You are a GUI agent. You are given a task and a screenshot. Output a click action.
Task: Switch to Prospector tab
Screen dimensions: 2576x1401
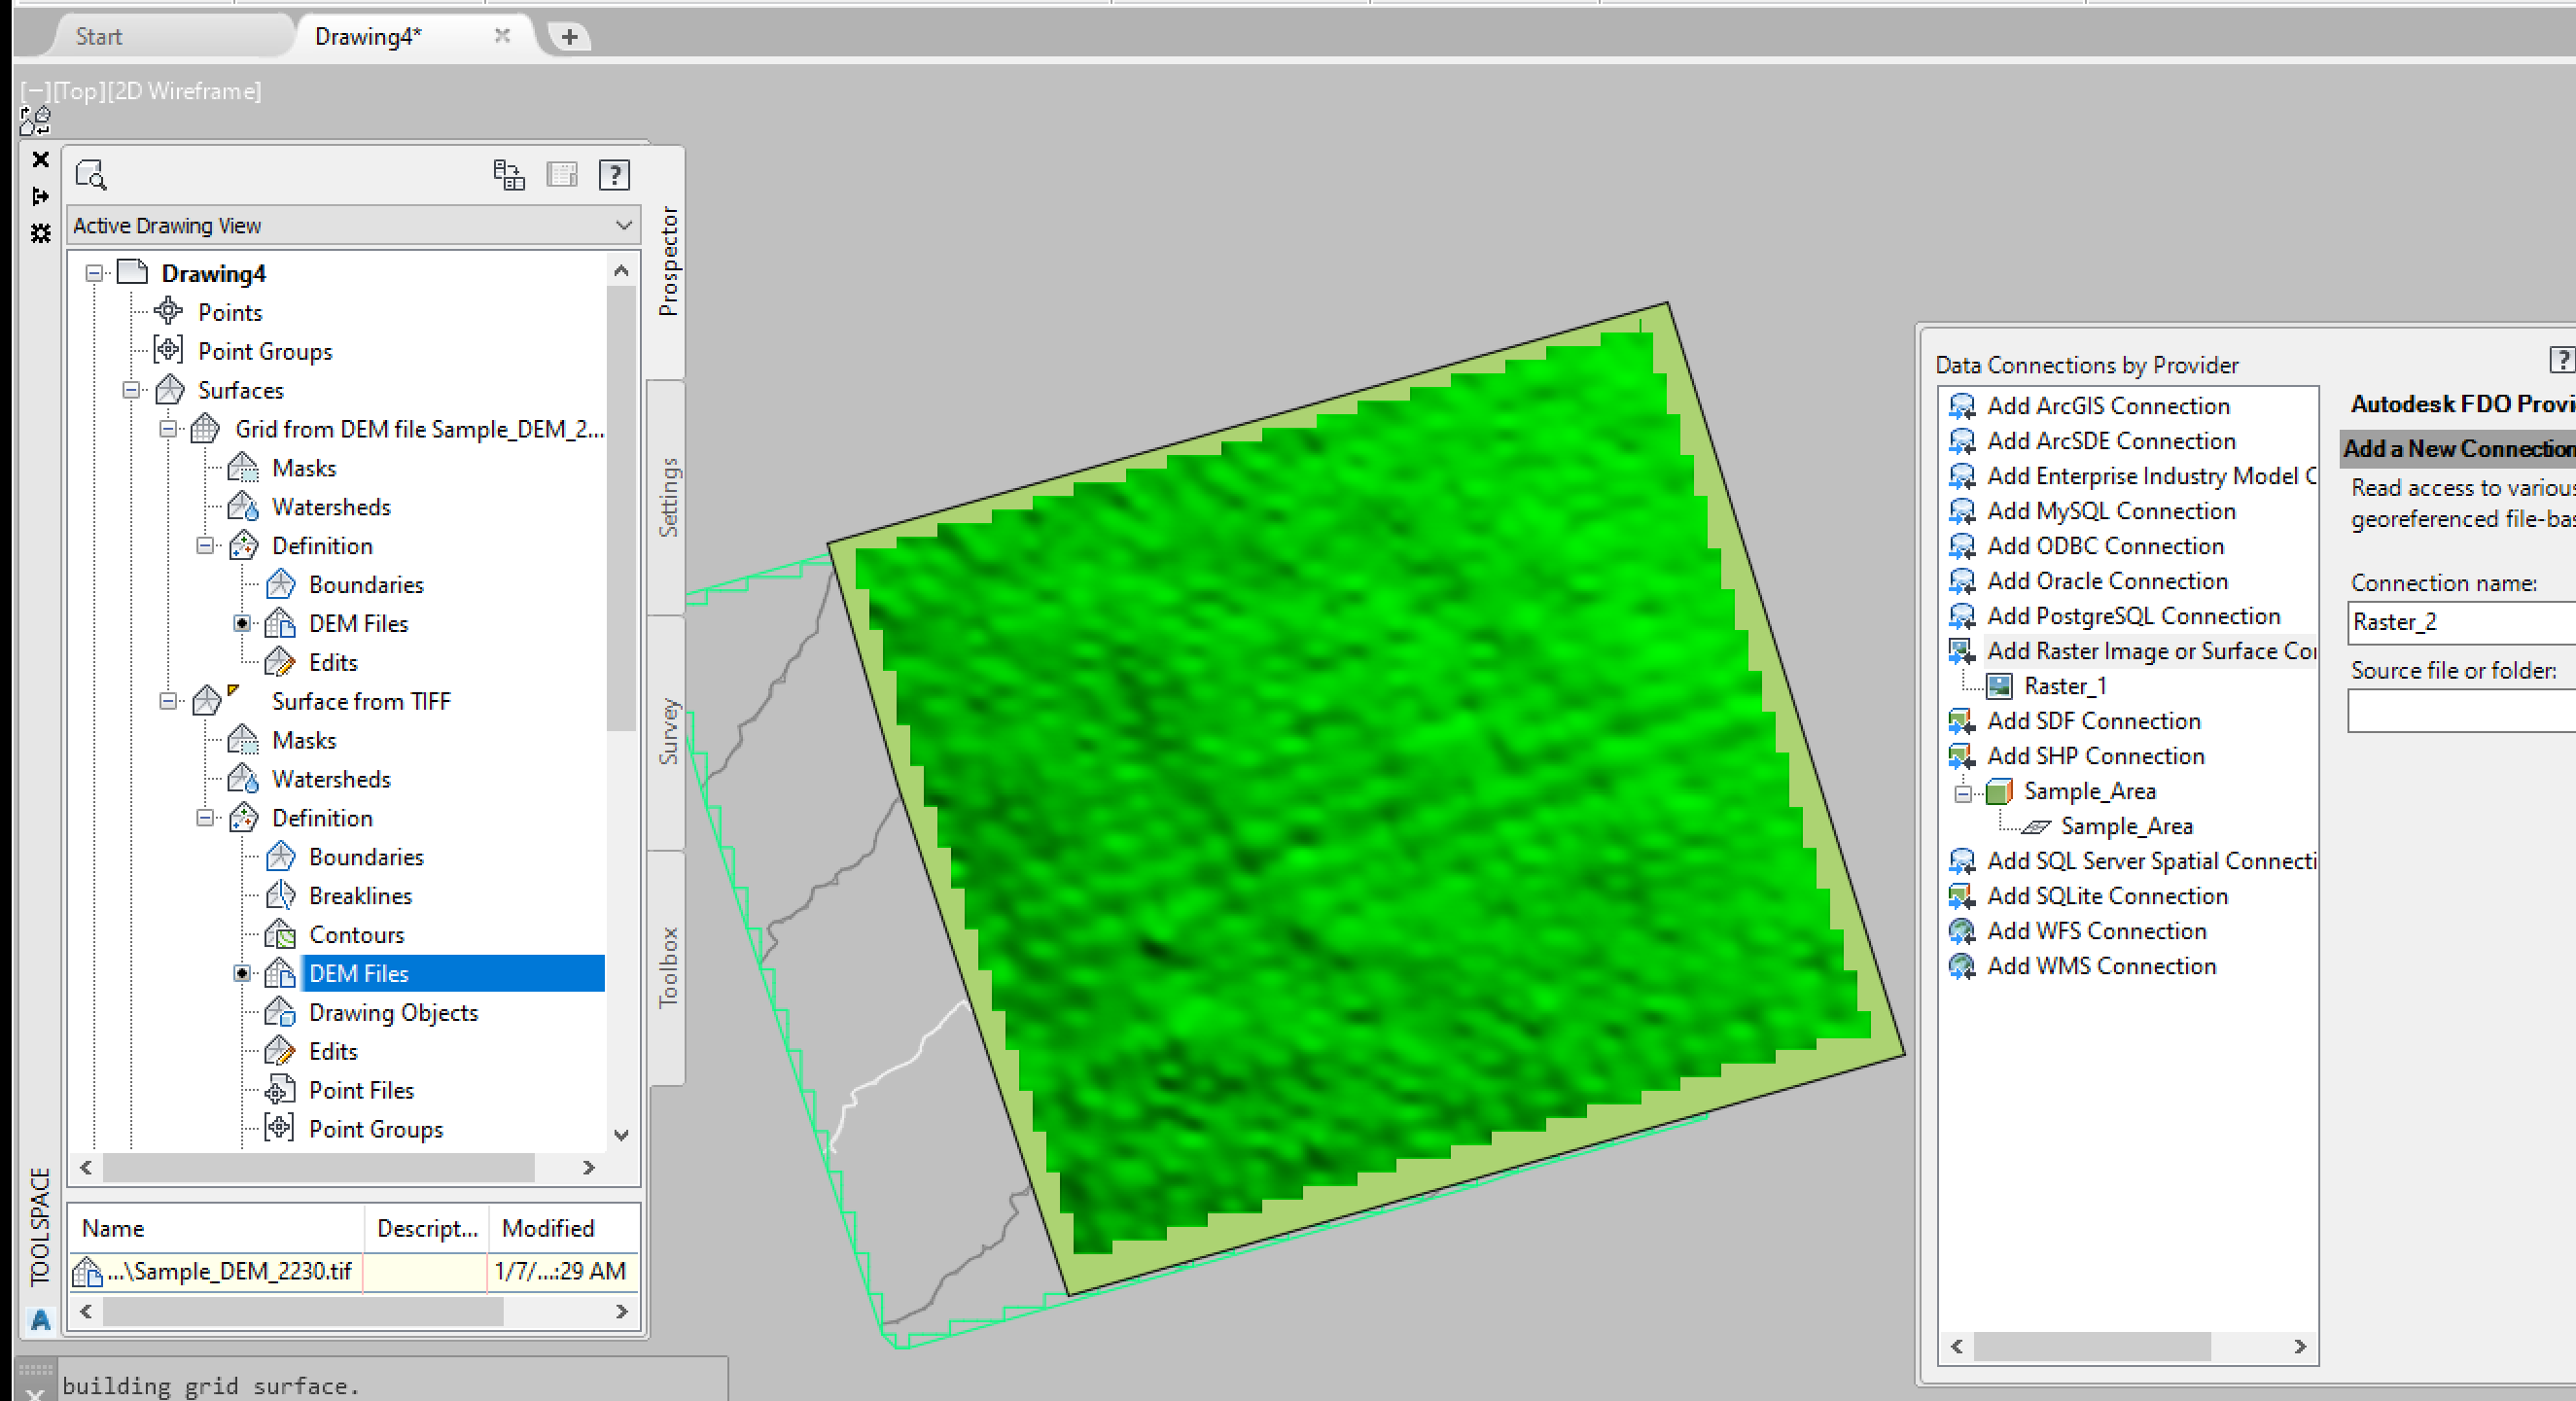pos(668,262)
